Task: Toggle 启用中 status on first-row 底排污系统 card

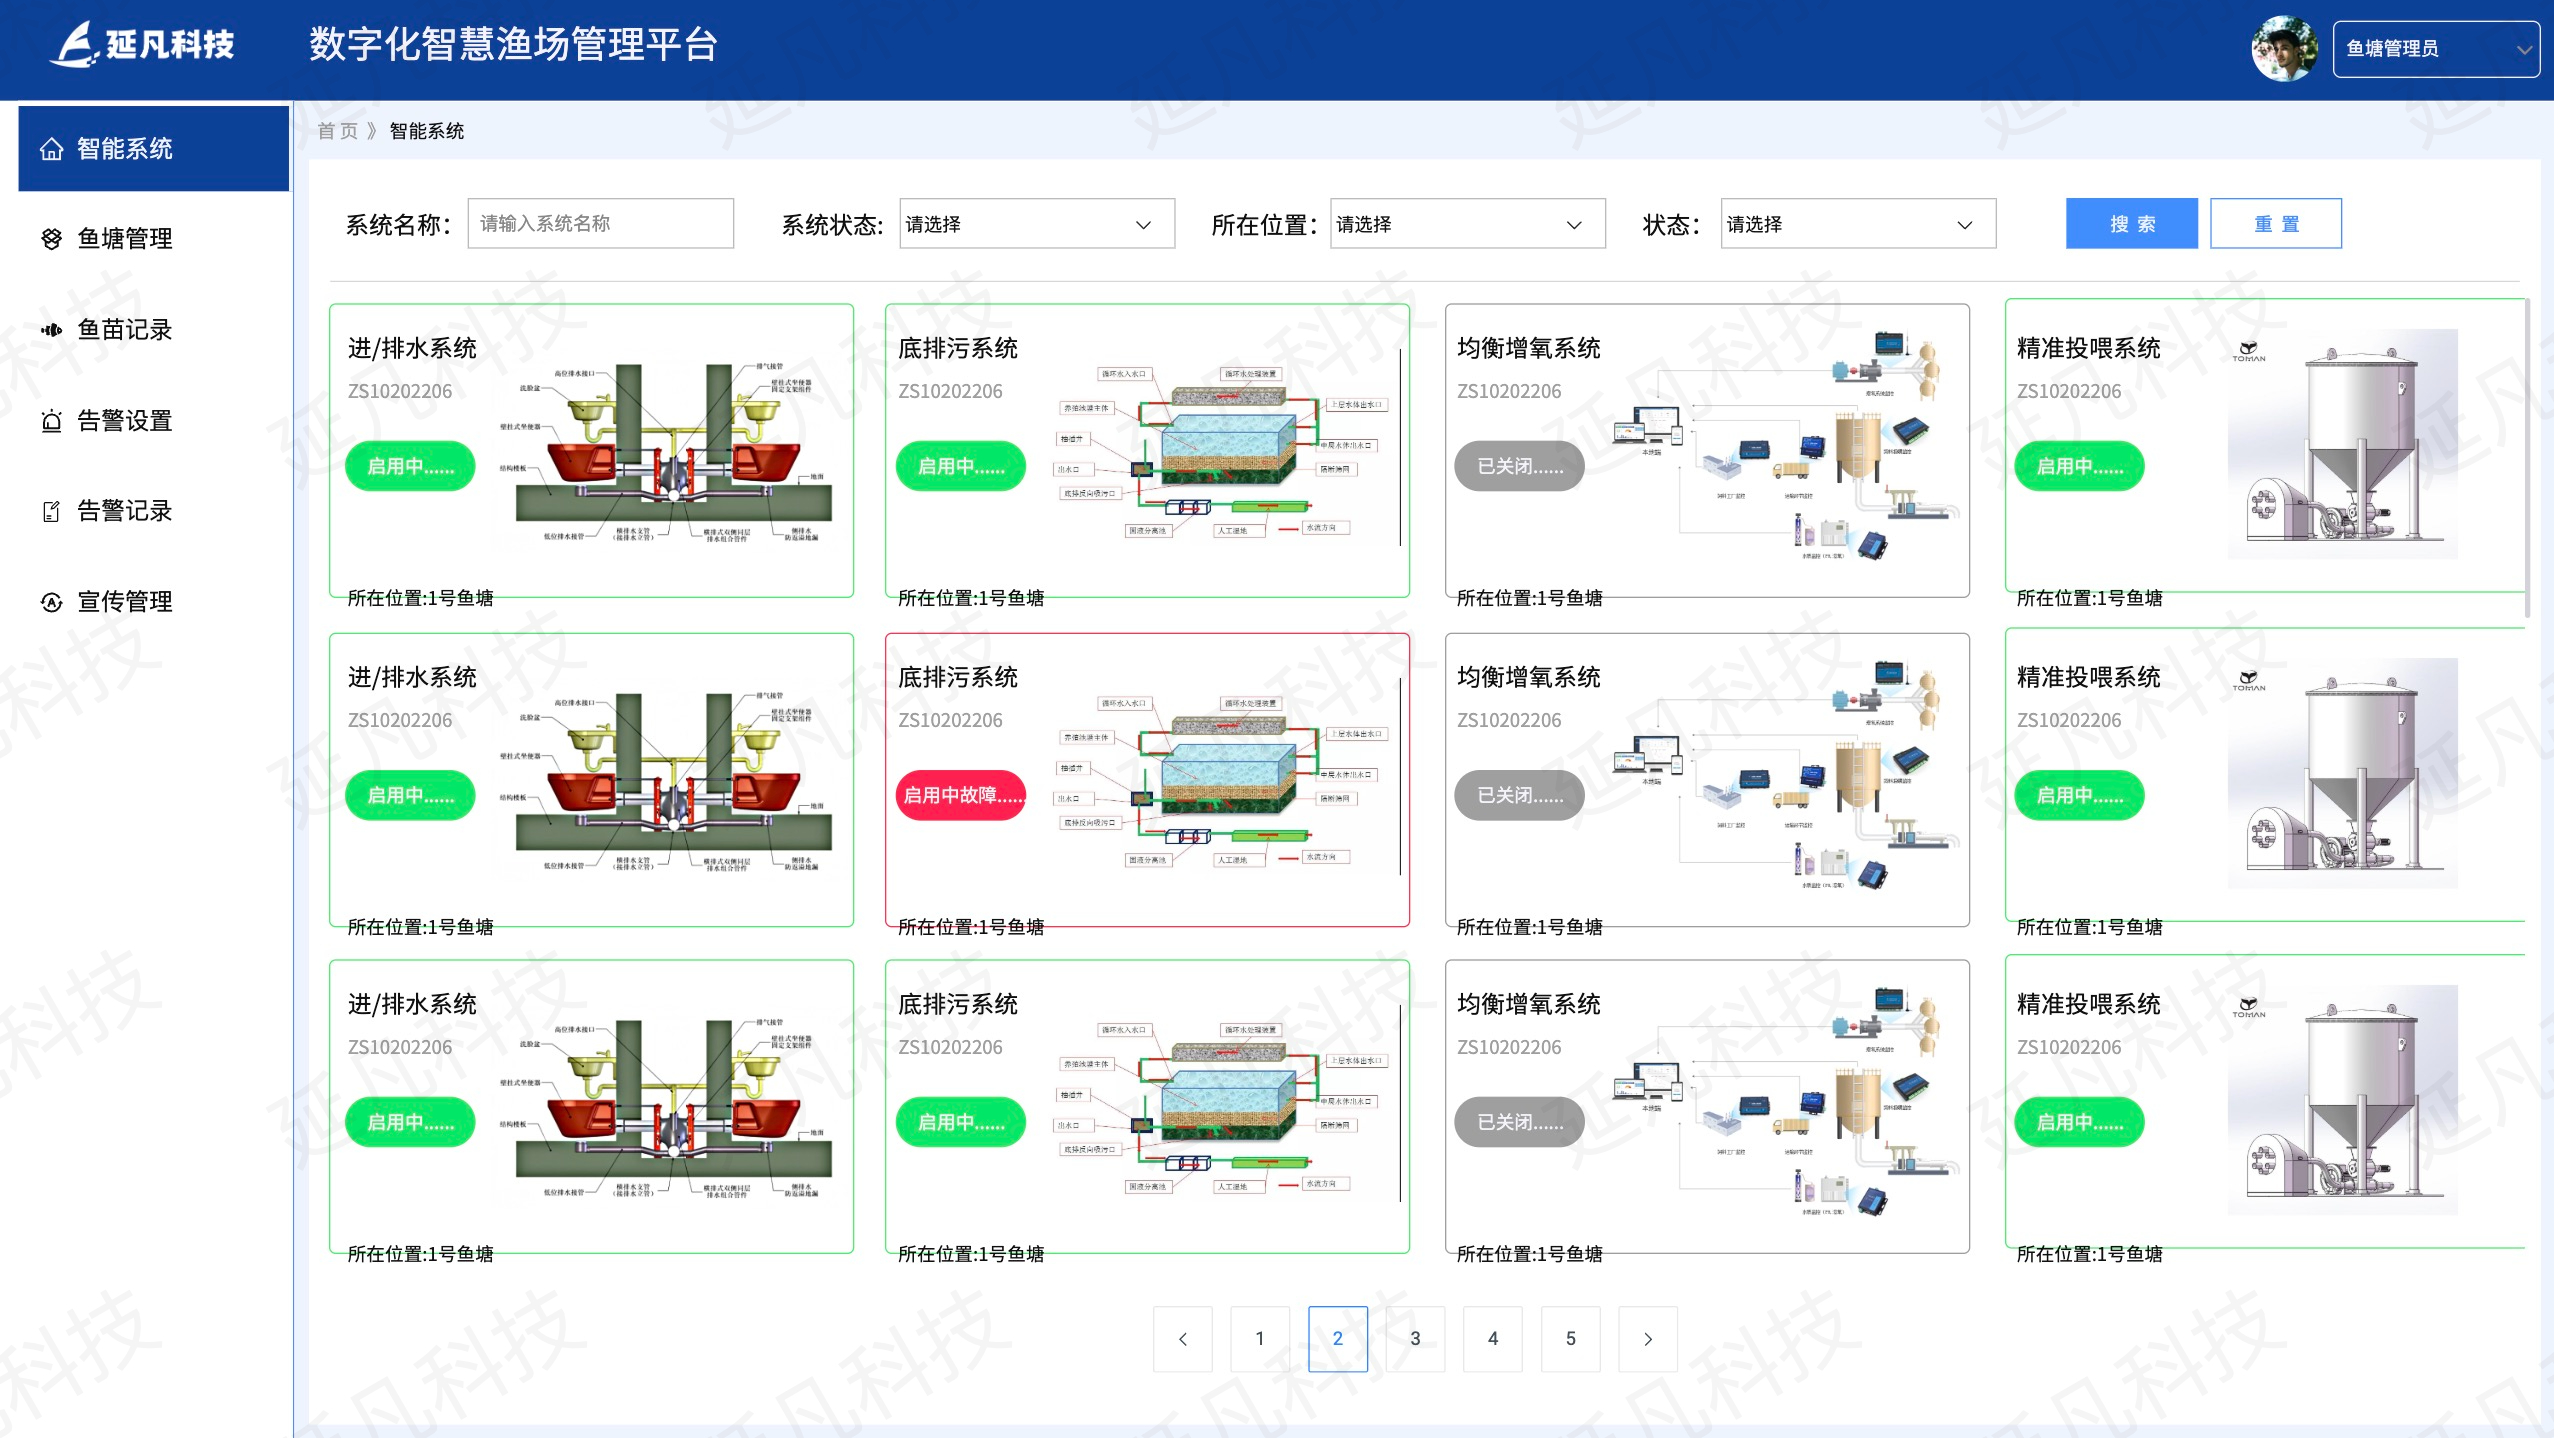Action: [961, 466]
